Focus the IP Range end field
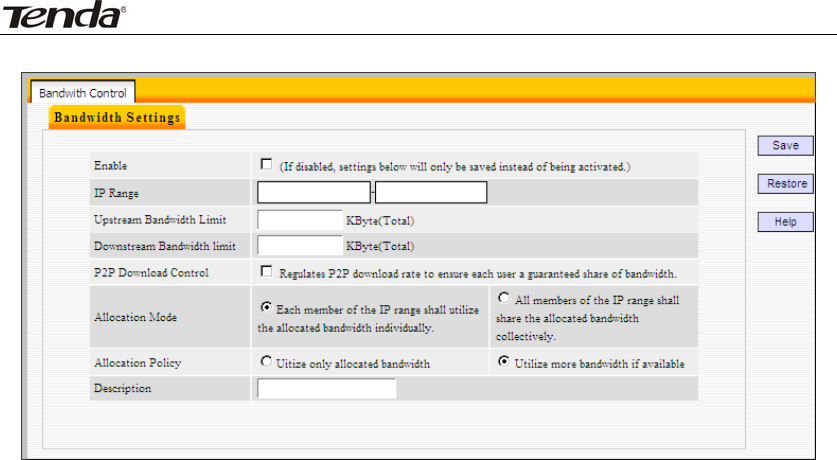Screen dimensions: 837x460 (431, 192)
